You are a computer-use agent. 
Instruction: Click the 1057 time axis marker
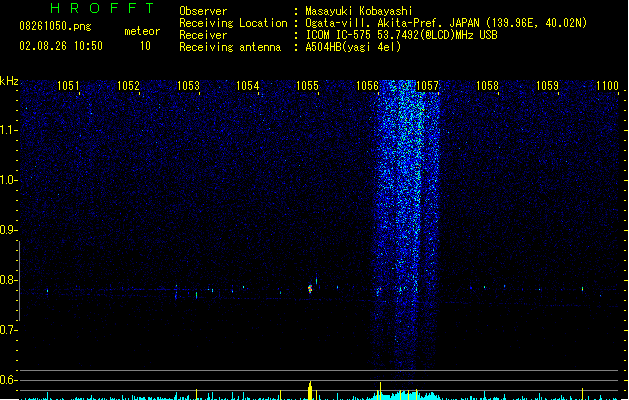pos(428,86)
